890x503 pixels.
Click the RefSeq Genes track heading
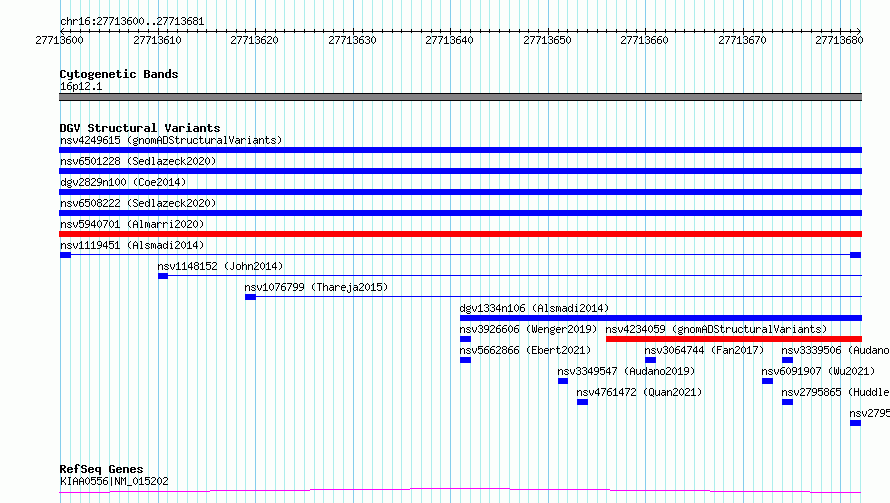101,469
